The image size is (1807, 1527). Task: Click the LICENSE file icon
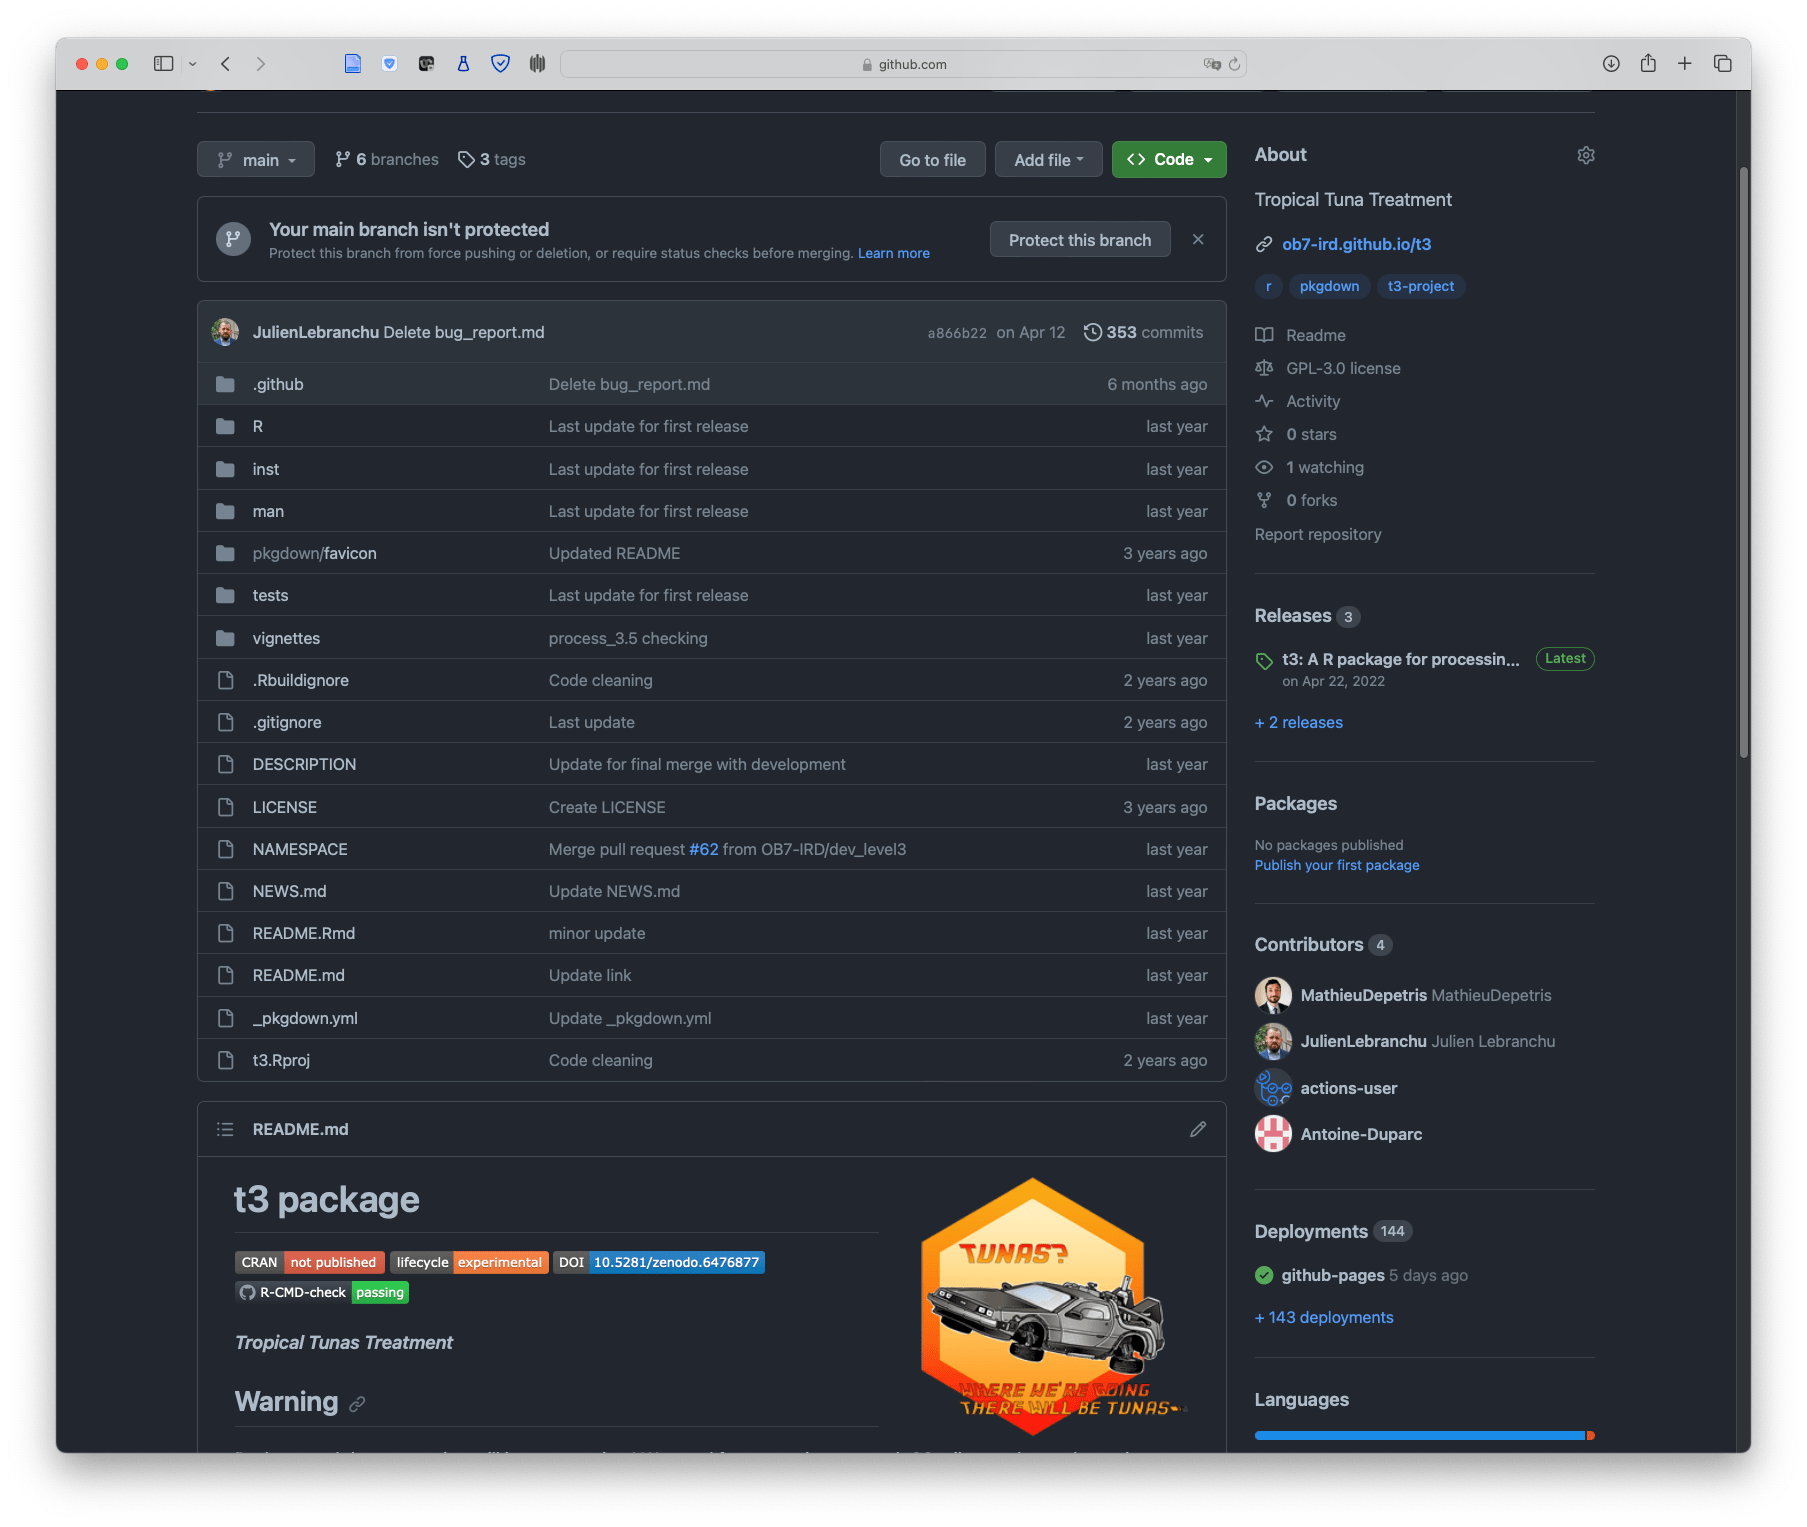pos(226,807)
